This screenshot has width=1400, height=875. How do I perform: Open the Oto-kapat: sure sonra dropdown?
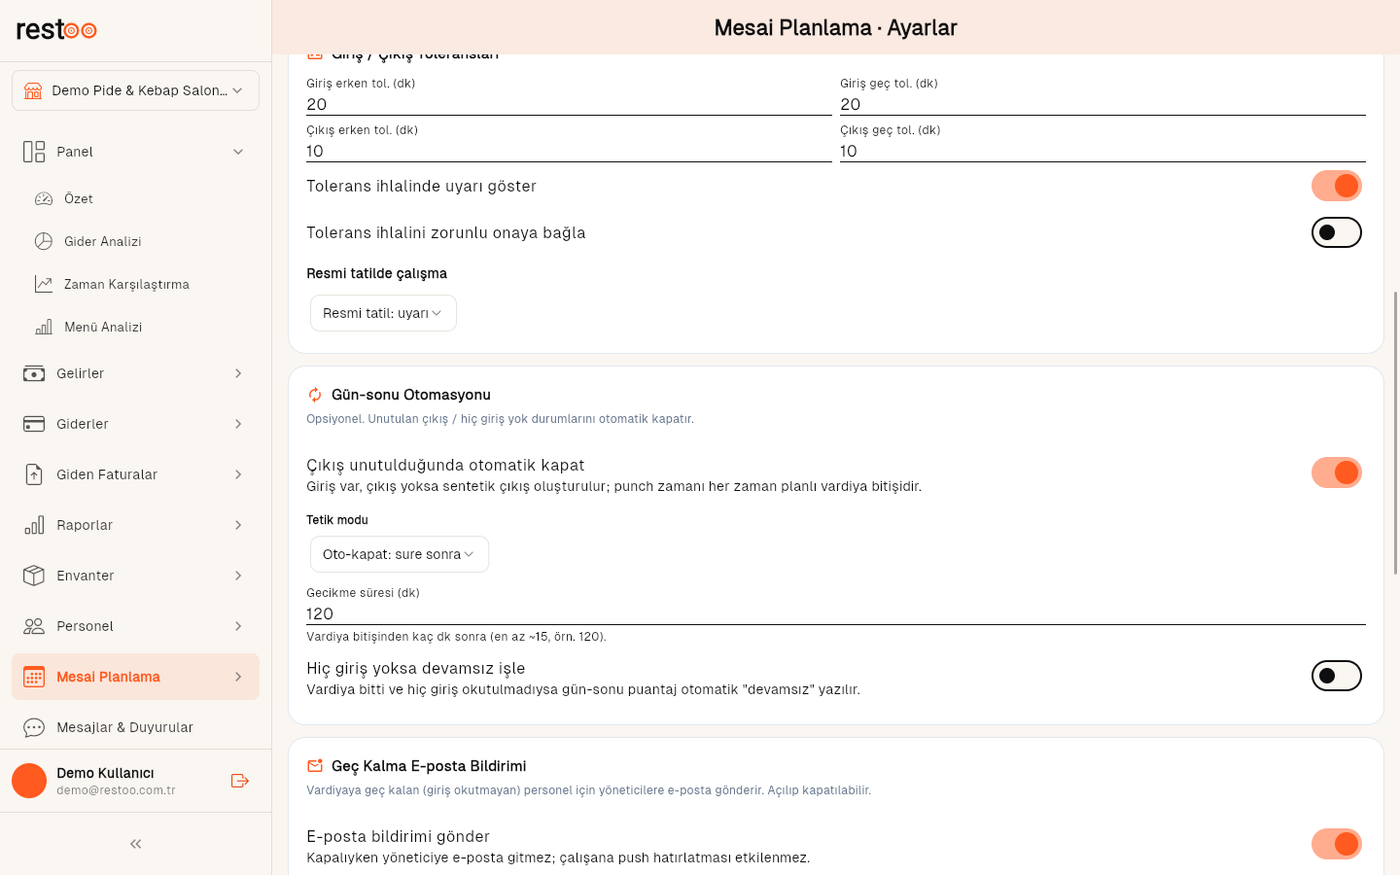pos(399,554)
